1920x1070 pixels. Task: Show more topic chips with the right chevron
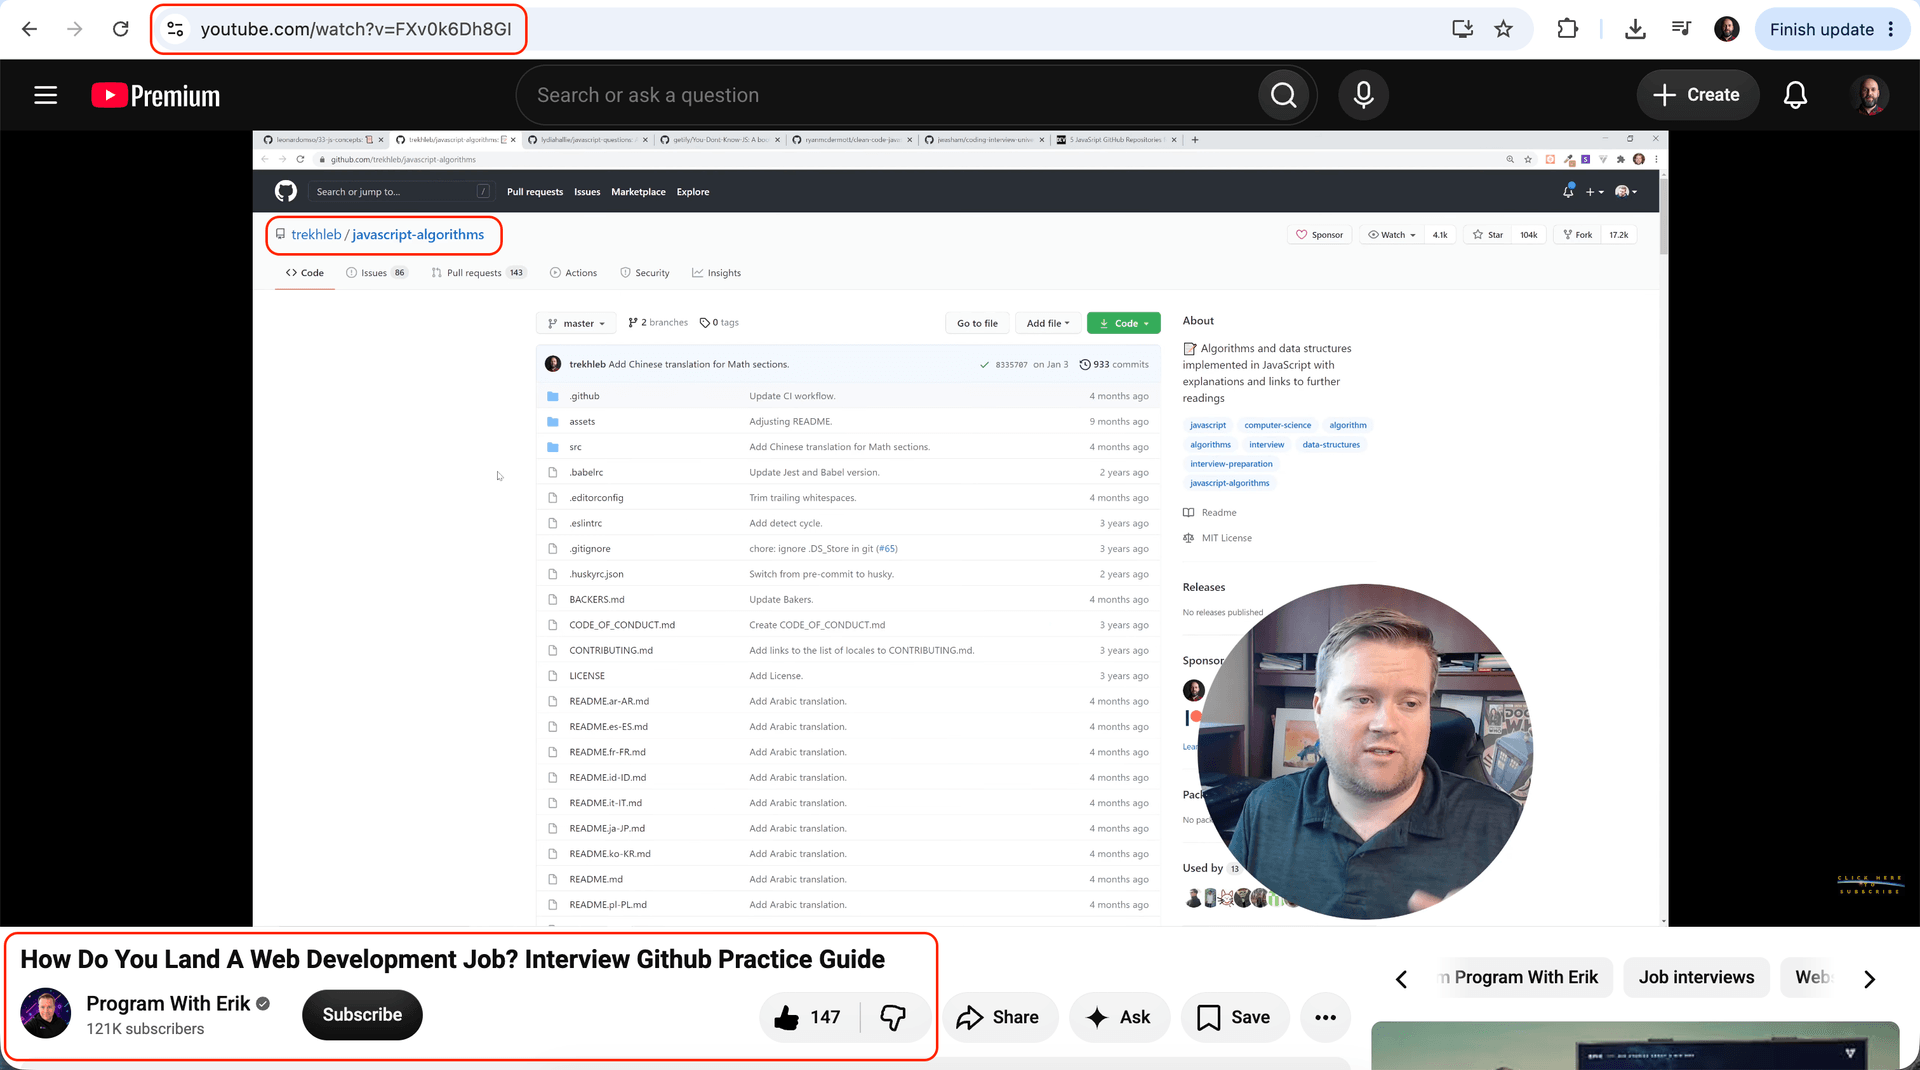1869,978
